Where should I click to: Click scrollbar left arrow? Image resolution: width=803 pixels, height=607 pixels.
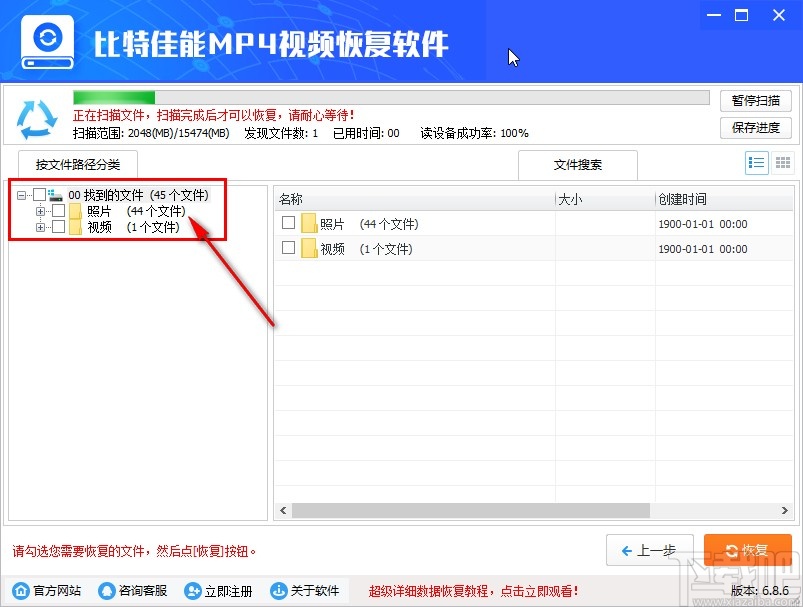point(283,510)
